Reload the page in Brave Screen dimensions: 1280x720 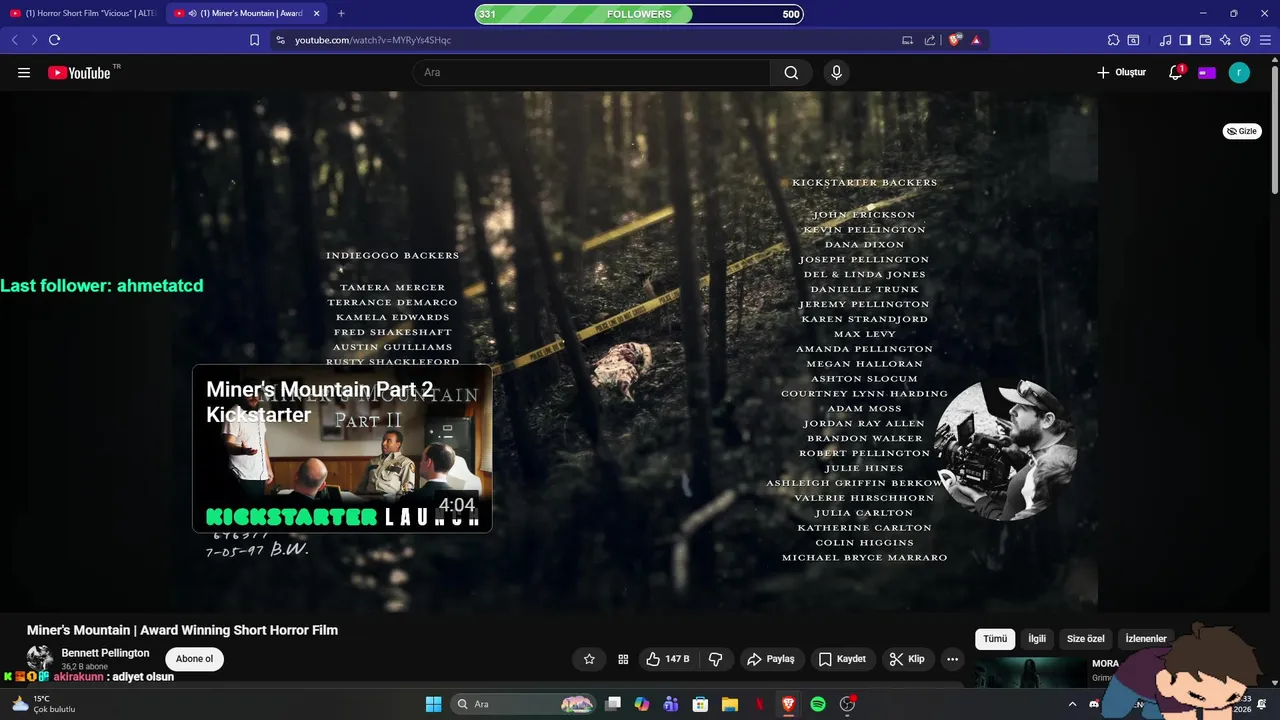[x=54, y=40]
